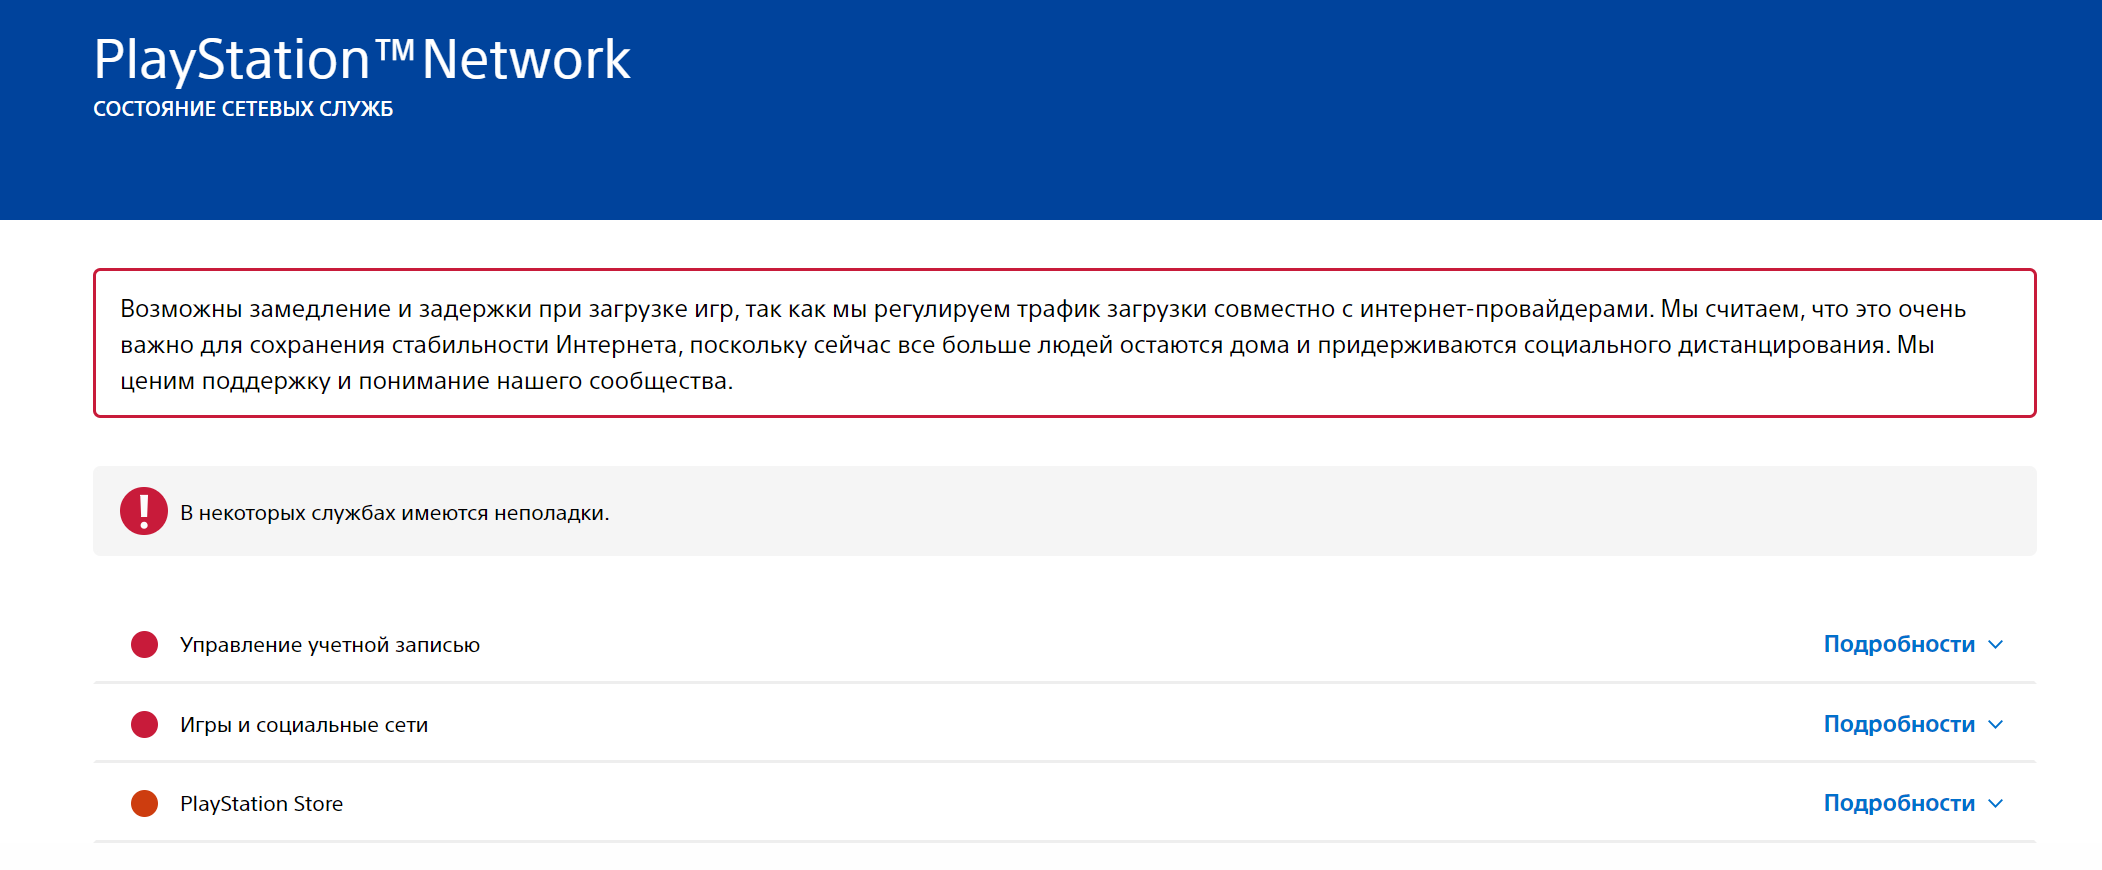Click the red status dot beside Игры и социальные сети
This screenshot has height=870, width=2102.
tap(145, 724)
